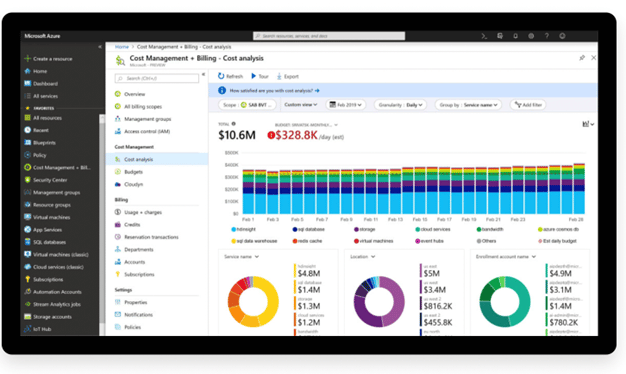The width and height of the screenshot is (626, 374).
Task: Toggle bandwidth legend series
Action: [x=490, y=229]
